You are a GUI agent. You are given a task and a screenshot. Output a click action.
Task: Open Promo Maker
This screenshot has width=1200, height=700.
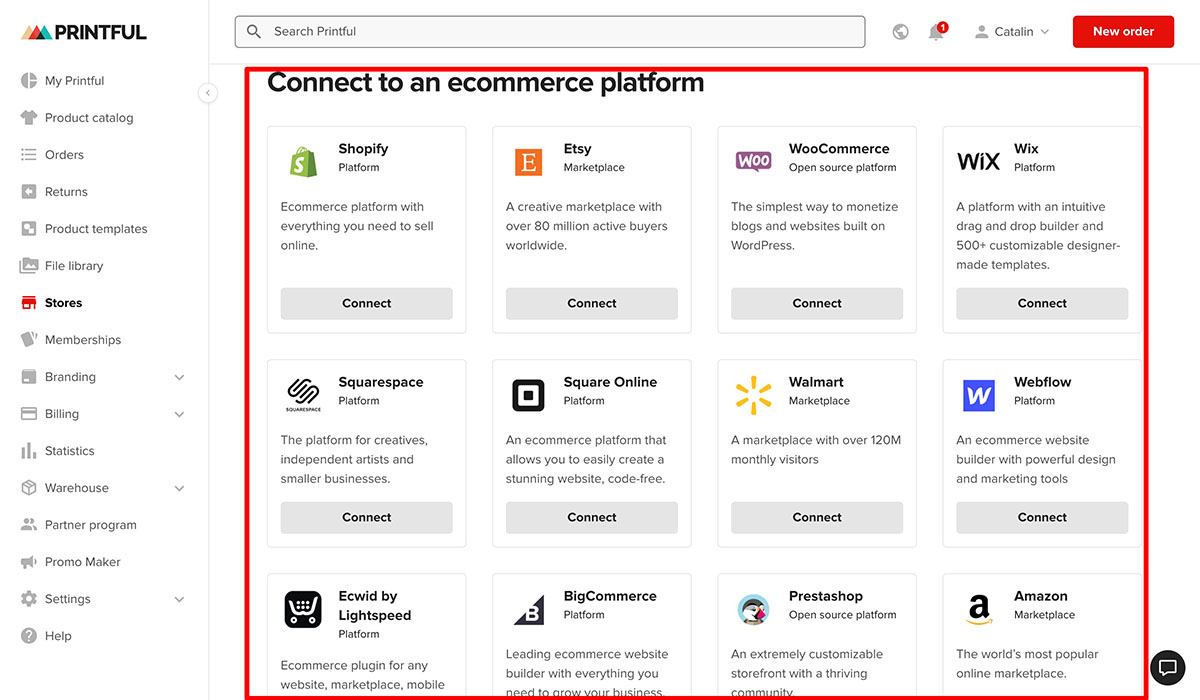coord(80,561)
